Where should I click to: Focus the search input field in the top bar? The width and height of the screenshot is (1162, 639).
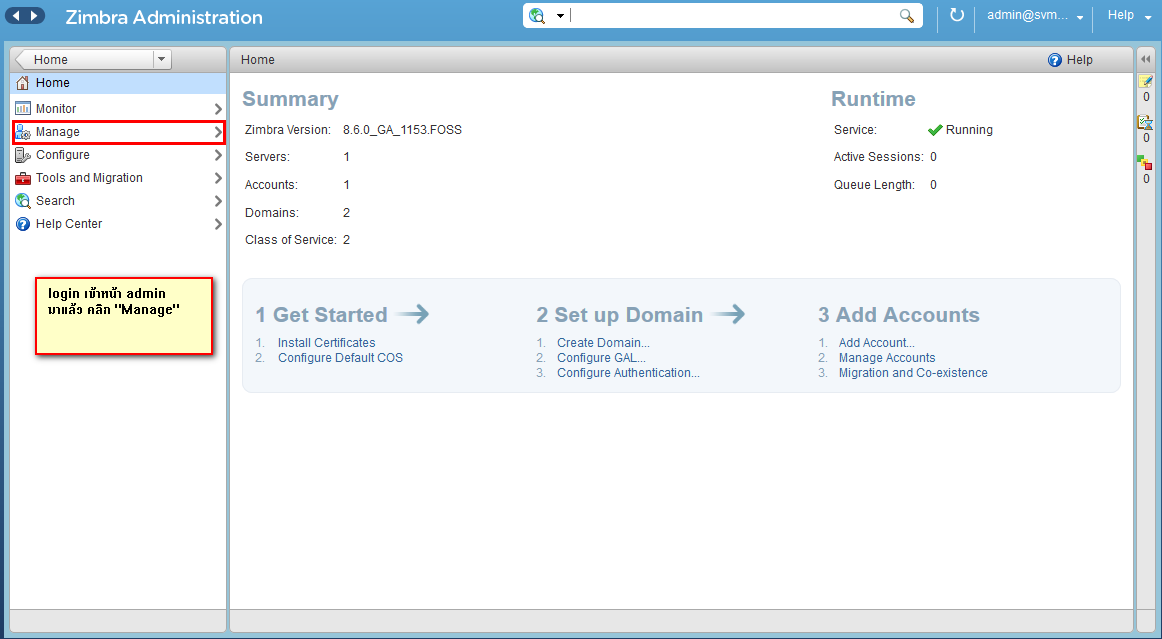pyautogui.click(x=732, y=16)
